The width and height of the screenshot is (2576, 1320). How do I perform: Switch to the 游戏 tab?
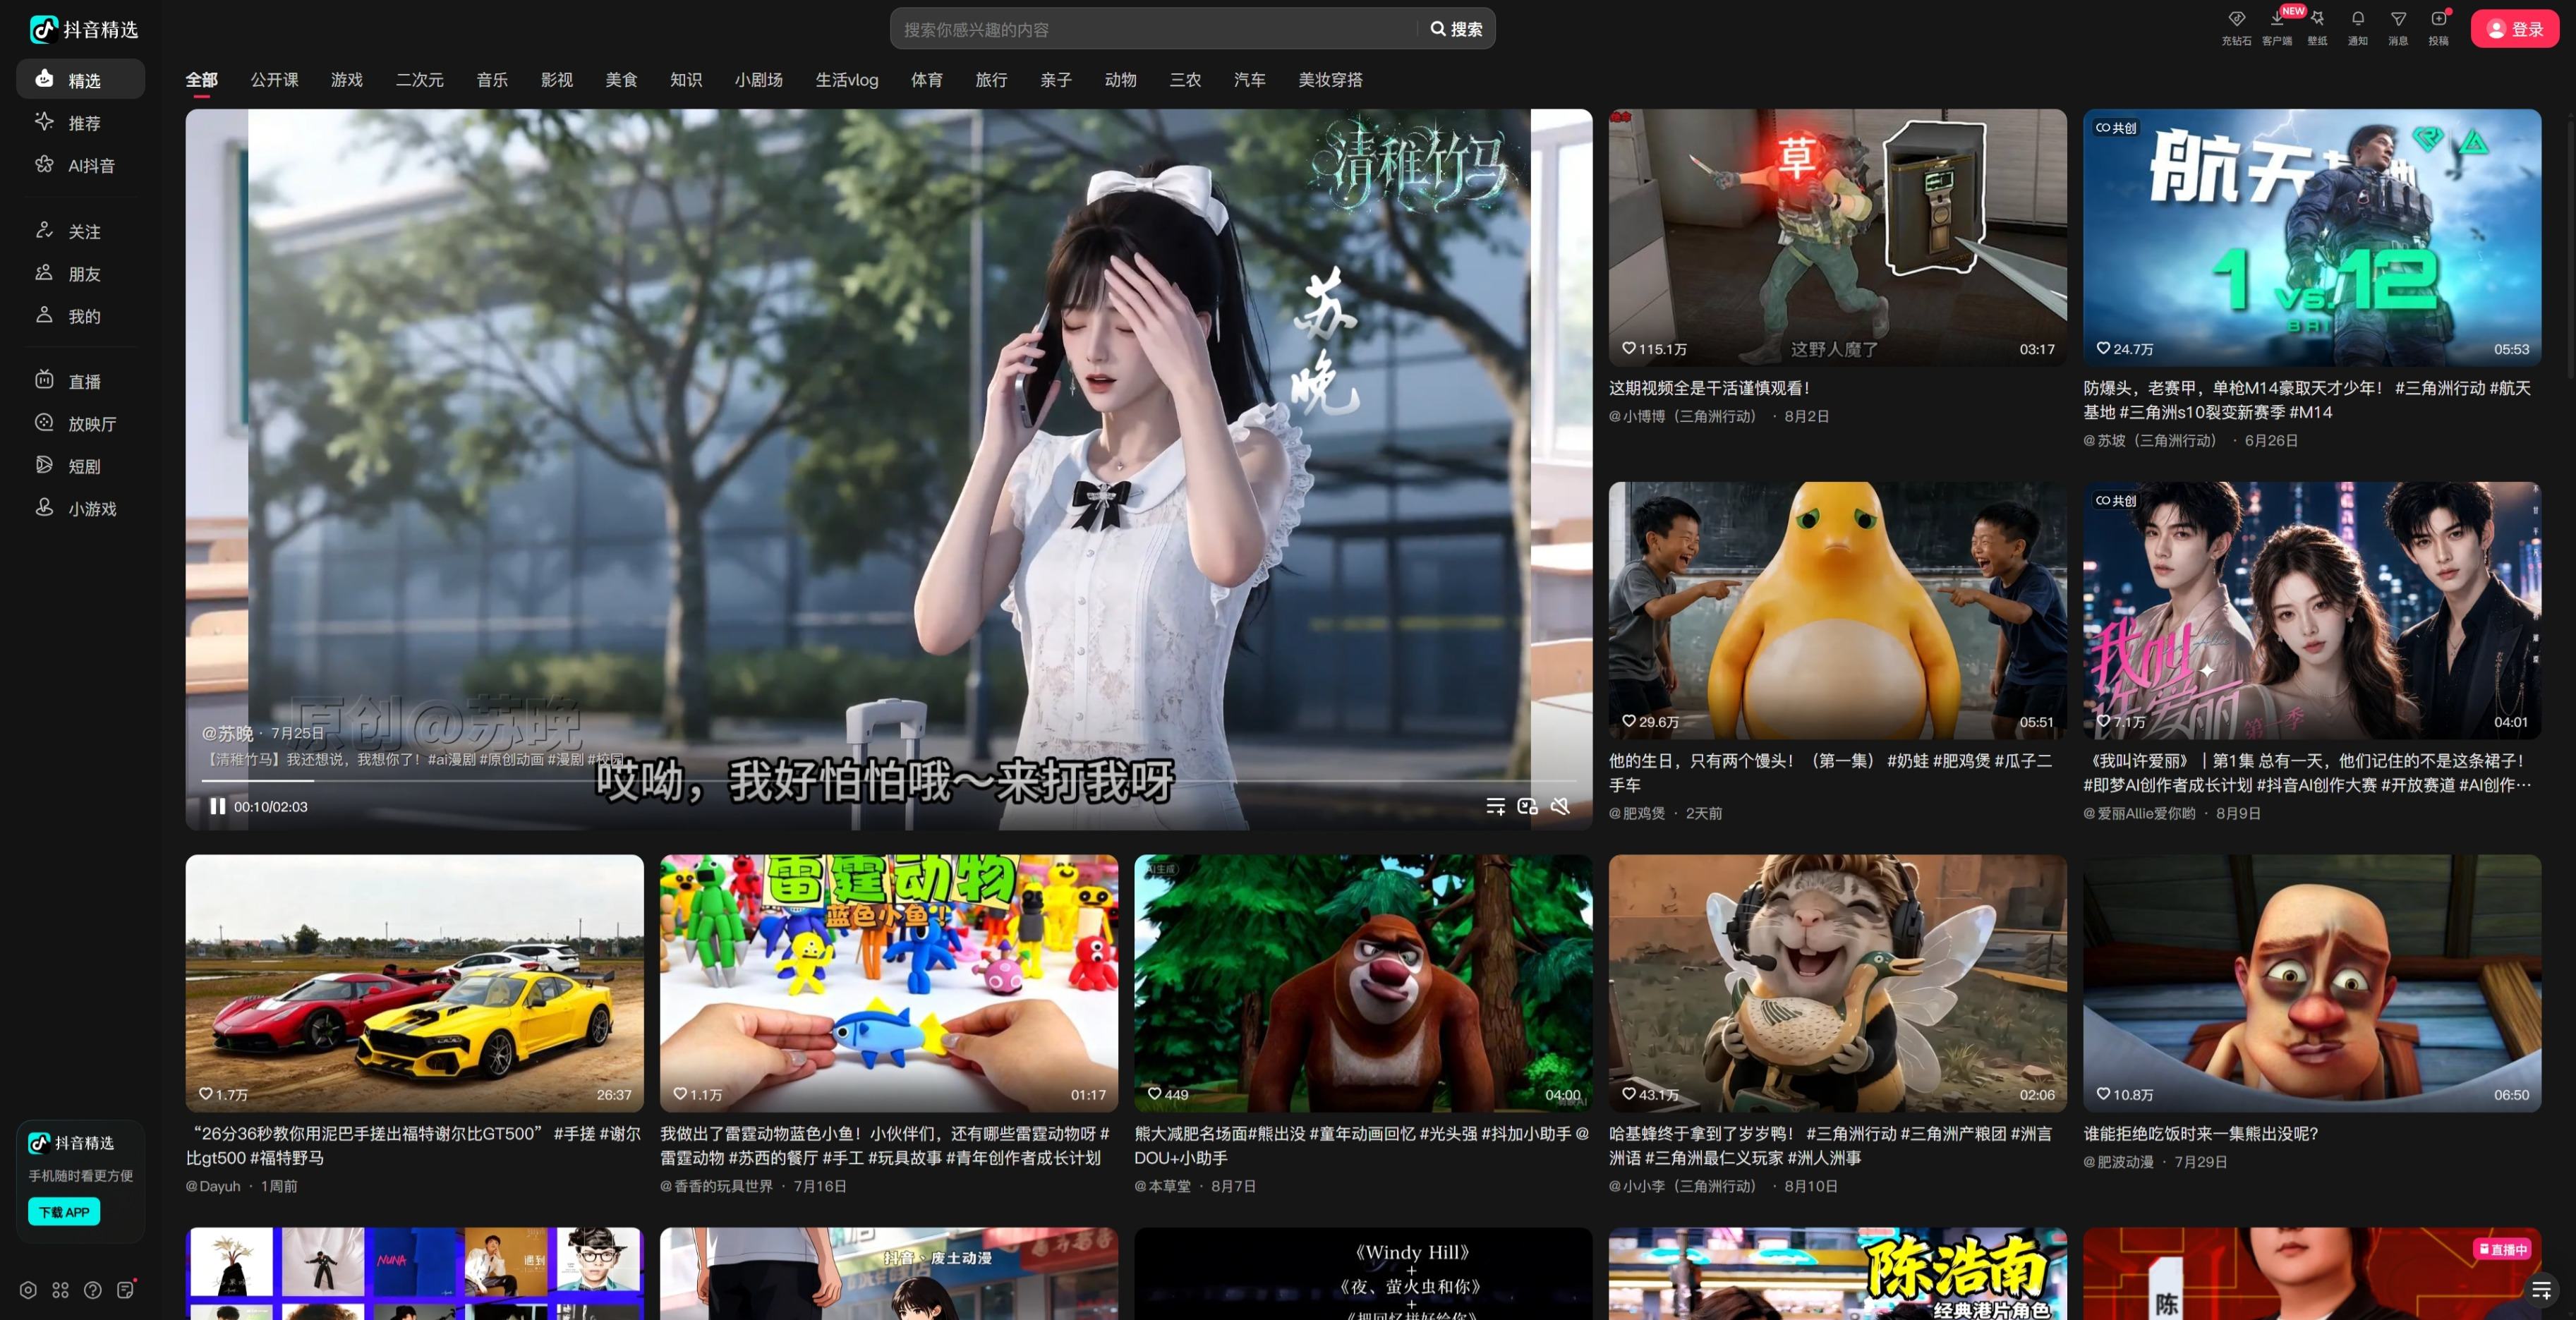tap(347, 80)
